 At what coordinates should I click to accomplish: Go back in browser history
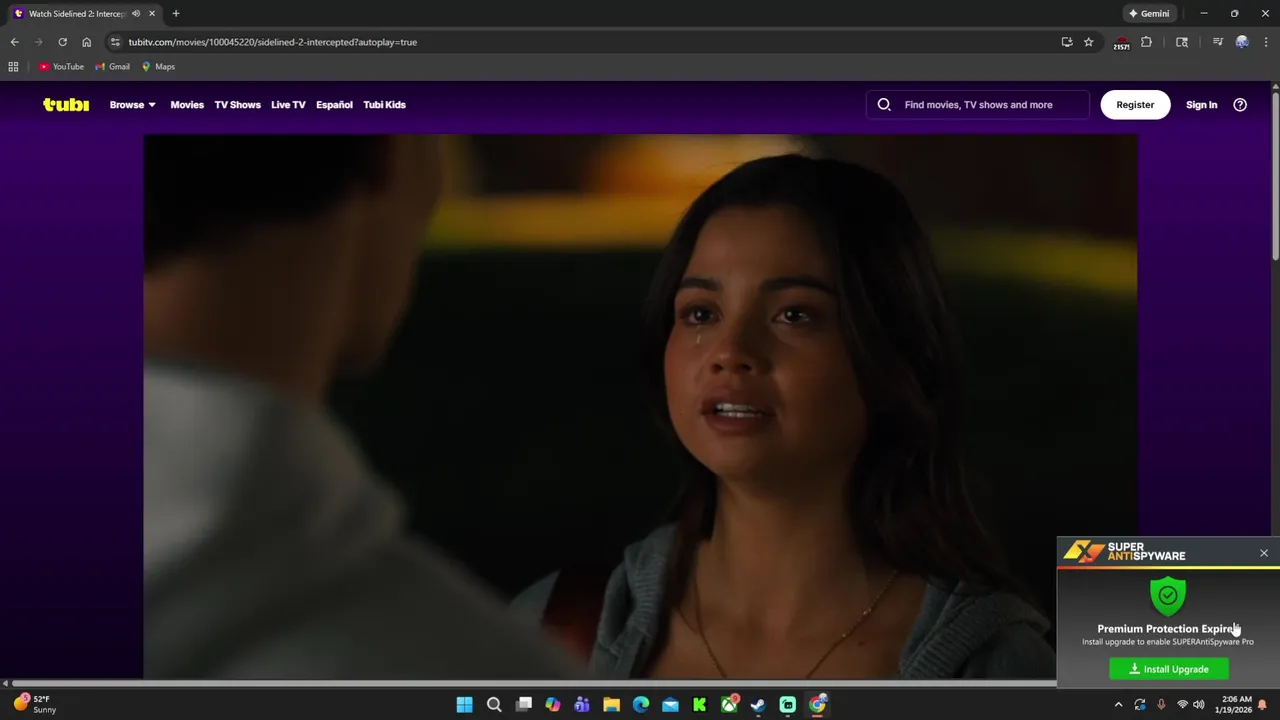14,42
